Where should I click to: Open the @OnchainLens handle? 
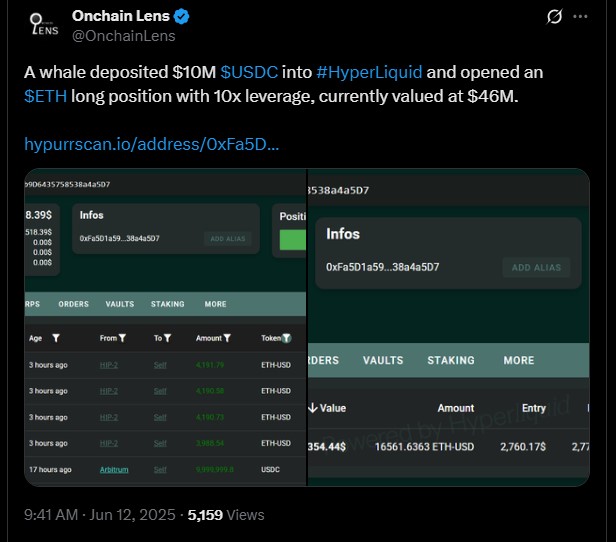pyautogui.click(x=124, y=36)
